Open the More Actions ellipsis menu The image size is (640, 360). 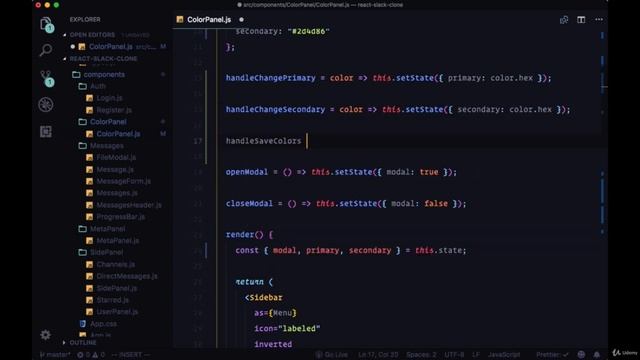[x=599, y=20]
